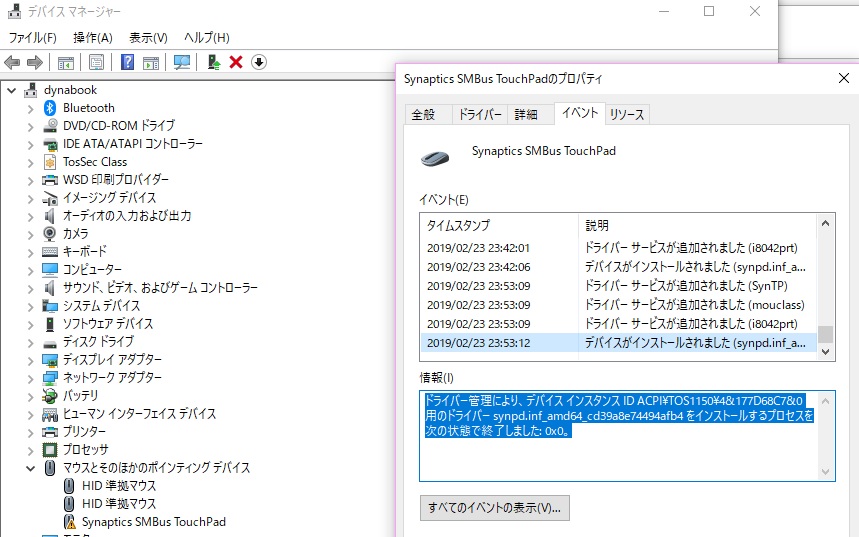Select the second HID 準拠マウス device
The width and height of the screenshot is (859, 537).
(x=119, y=504)
